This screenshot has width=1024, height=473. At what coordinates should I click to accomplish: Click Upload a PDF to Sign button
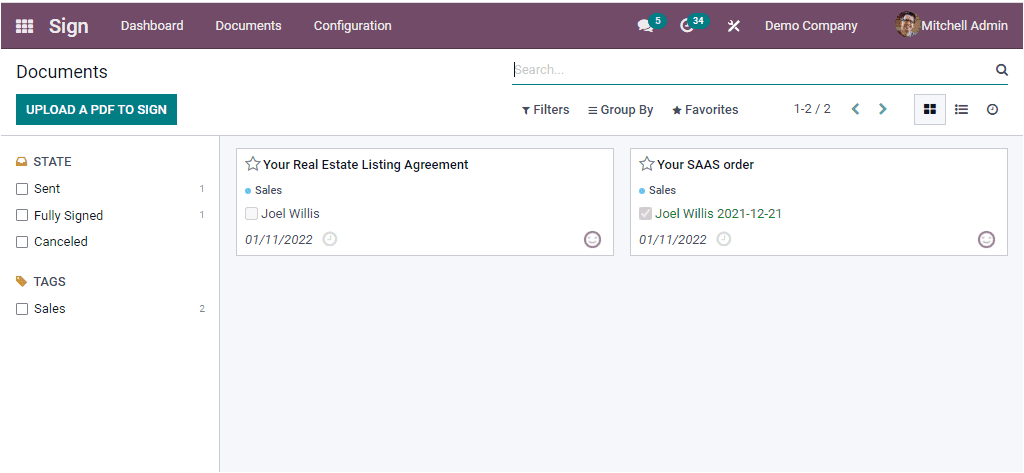coord(96,110)
